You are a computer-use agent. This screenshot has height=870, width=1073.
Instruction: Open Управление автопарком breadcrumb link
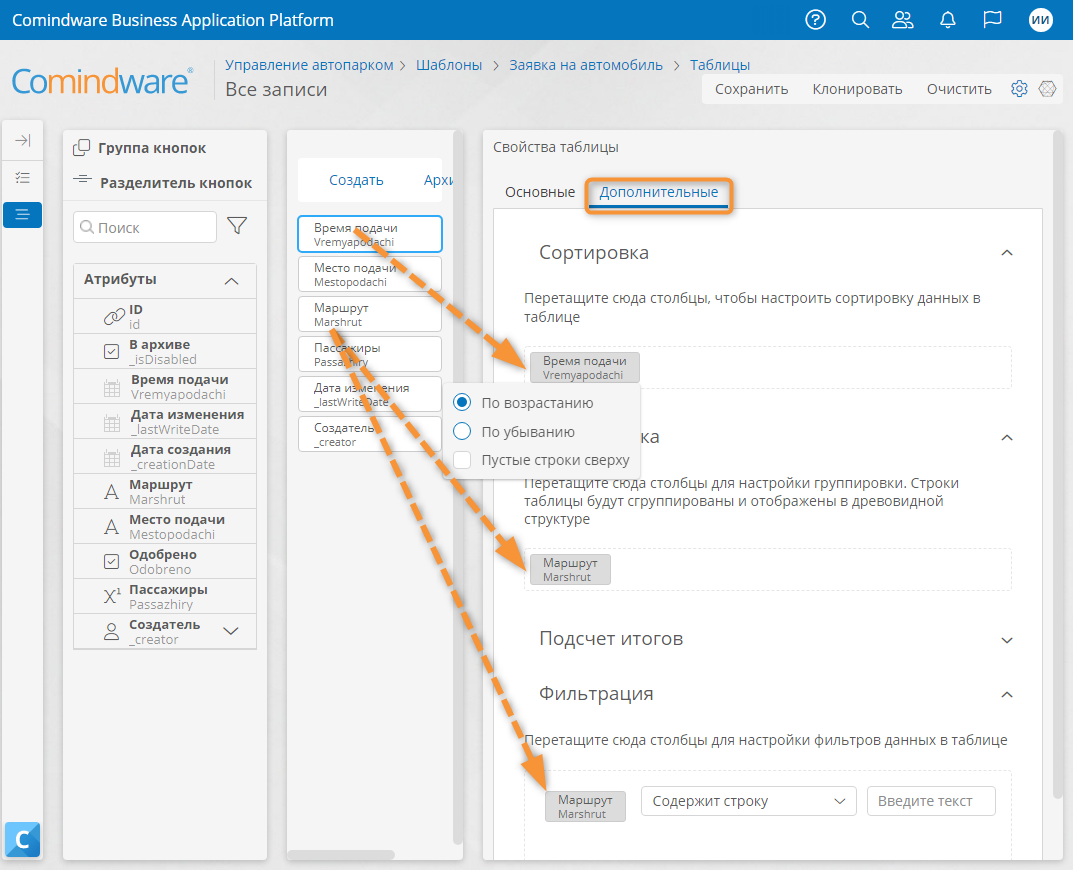point(309,65)
